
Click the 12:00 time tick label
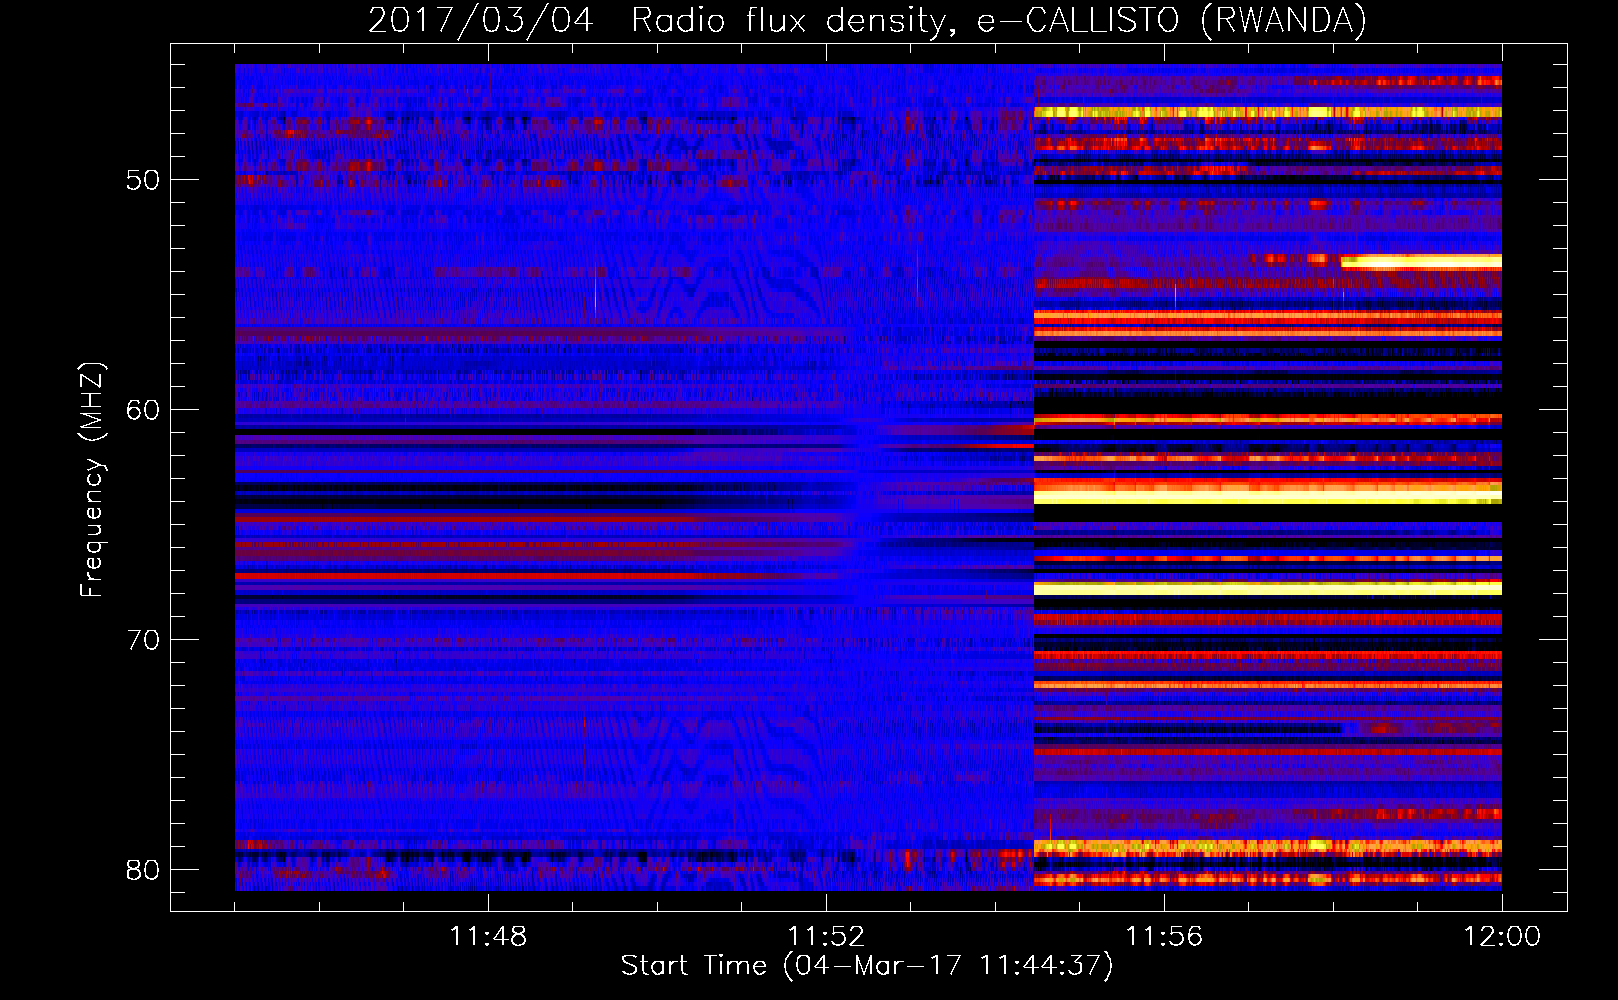pos(1502,937)
